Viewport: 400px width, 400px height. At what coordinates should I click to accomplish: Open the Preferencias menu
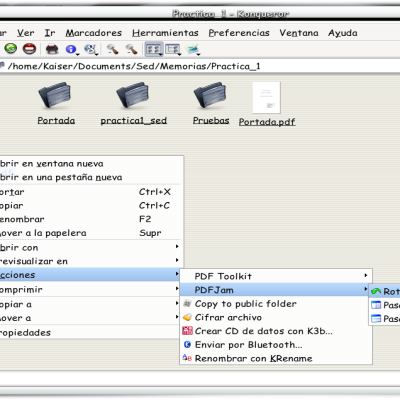(239, 33)
